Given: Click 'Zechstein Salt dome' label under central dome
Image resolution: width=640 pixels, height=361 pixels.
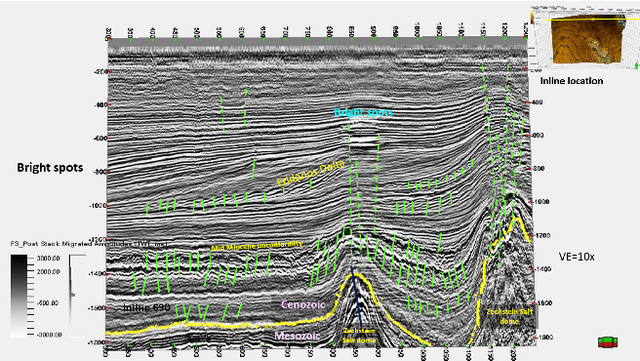Looking at the screenshot, I should click(x=359, y=335).
